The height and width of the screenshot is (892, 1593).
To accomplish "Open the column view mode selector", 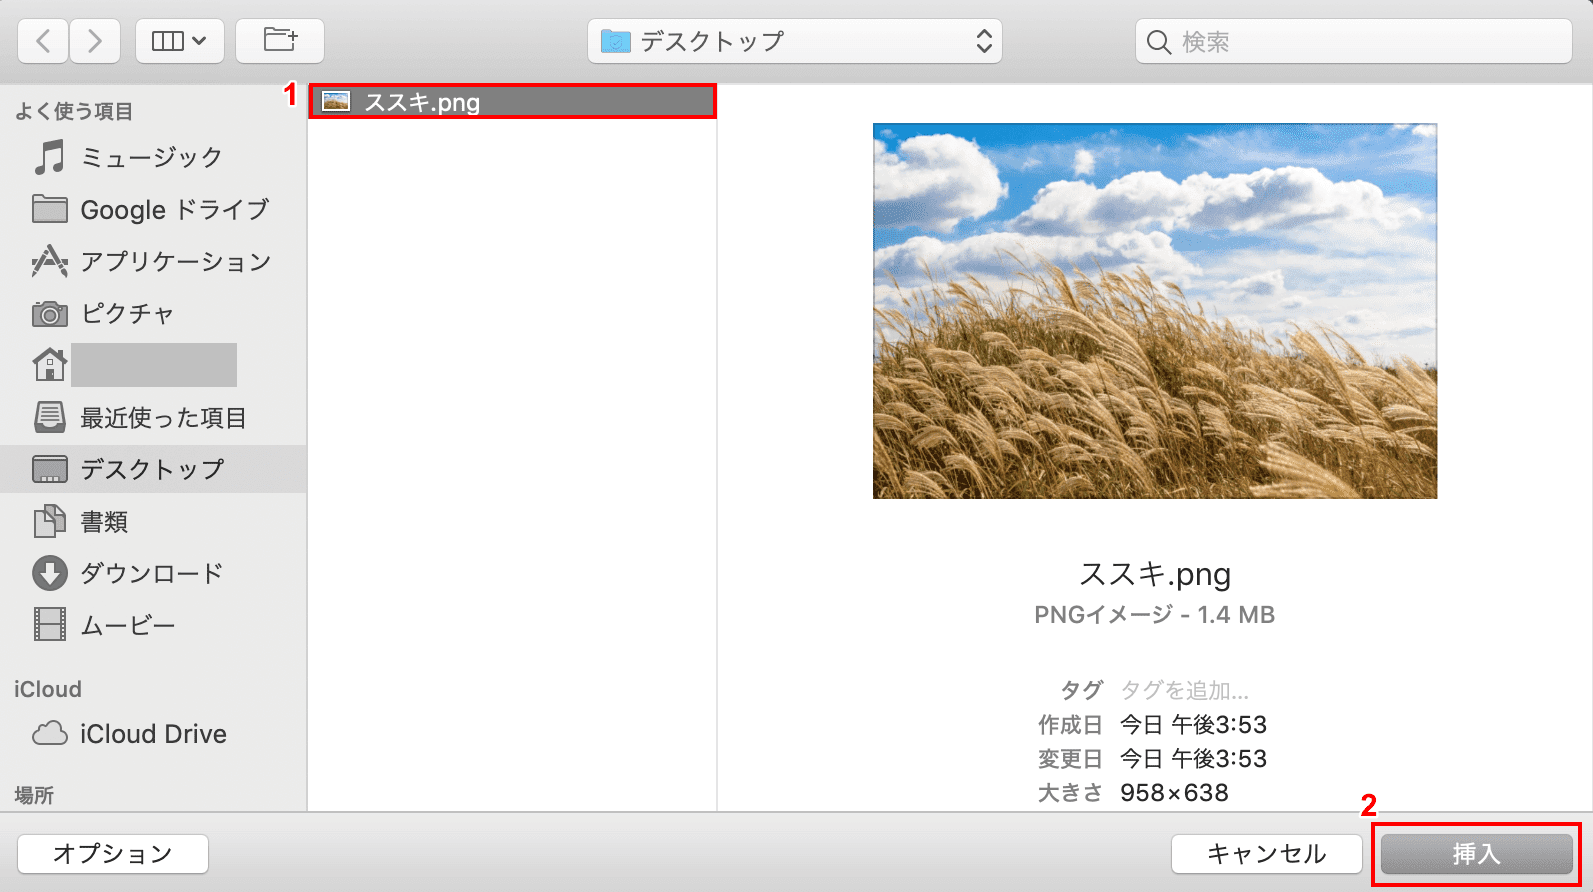I will point(180,41).
